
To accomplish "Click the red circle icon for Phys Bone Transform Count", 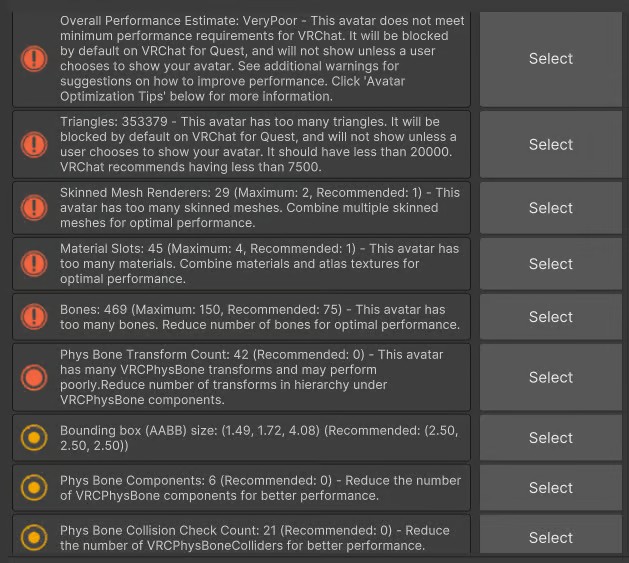I will [34, 377].
